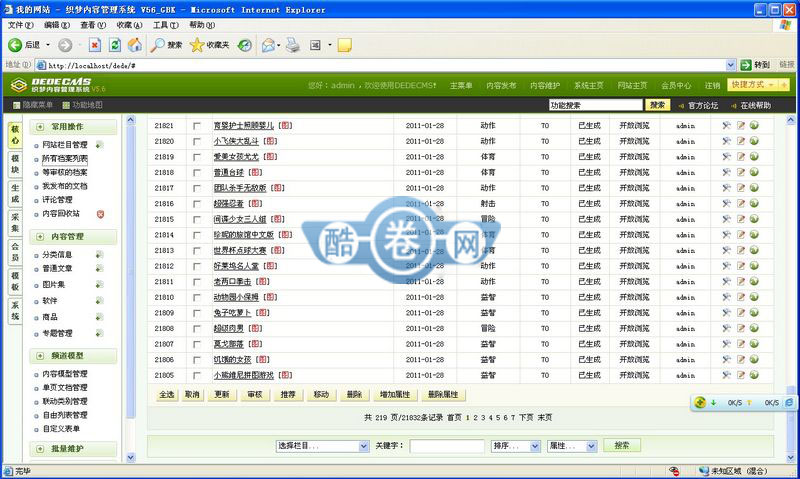Click the 删除 button below the list
This screenshot has height=479, width=800.
pos(354,394)
